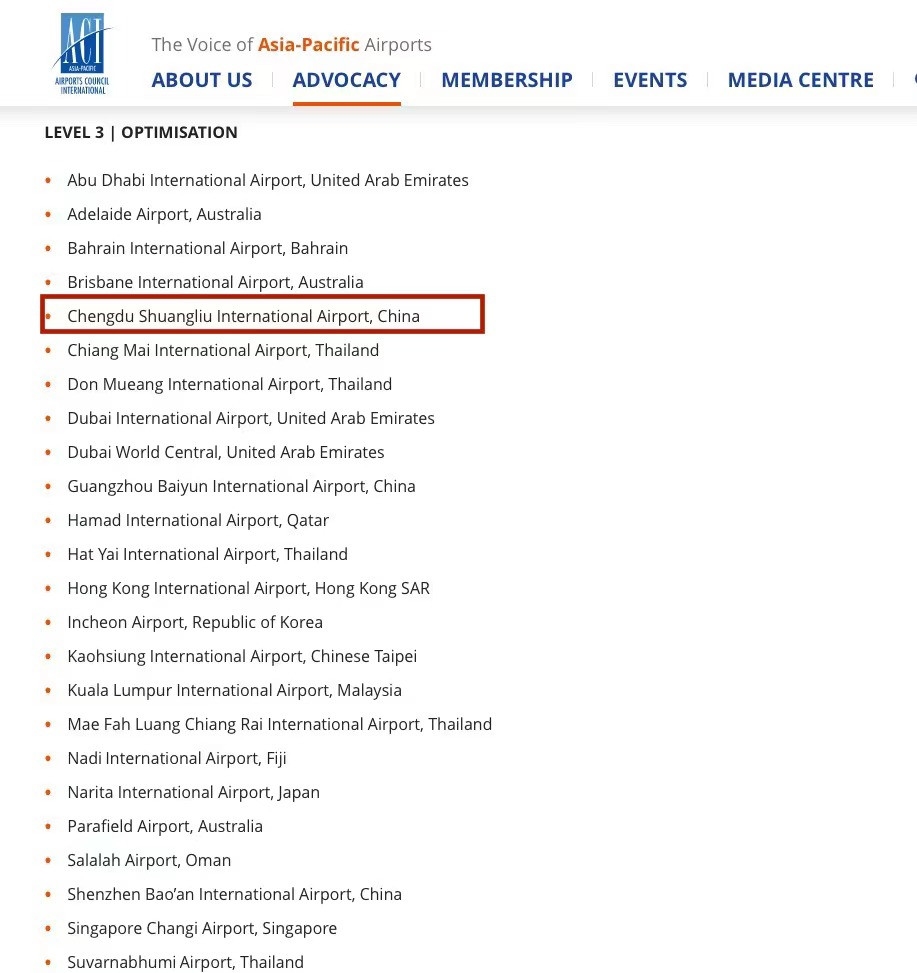This screenshot has width=917, height=973.
Task: Select 'Shenzhen Bao'an International Airport, China'
Action: coord(235,894)
